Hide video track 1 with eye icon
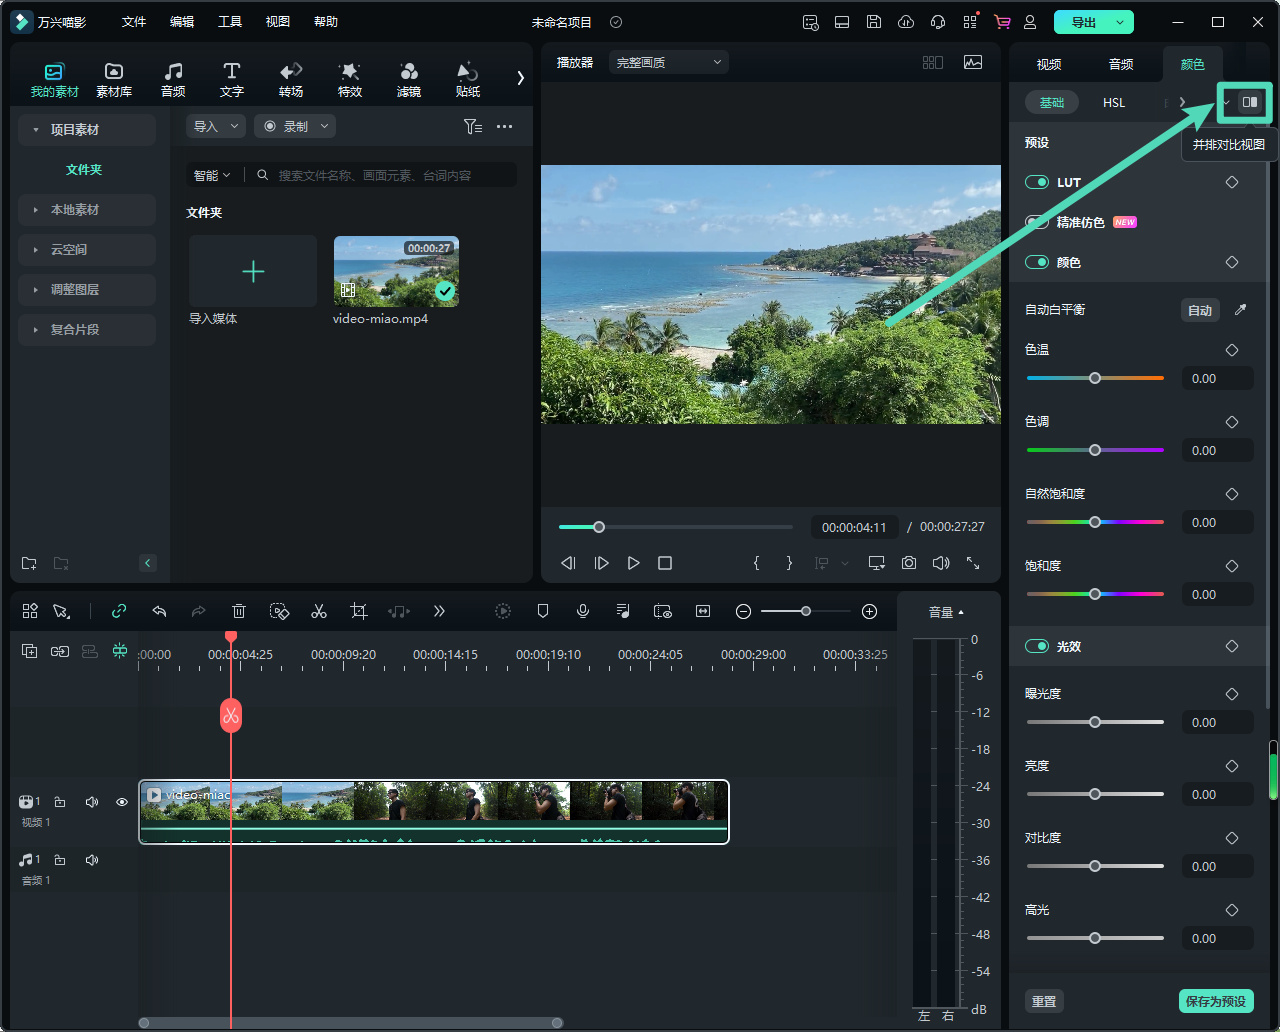The width and height of the screenshot is (1280, 1032). point(122,802)
